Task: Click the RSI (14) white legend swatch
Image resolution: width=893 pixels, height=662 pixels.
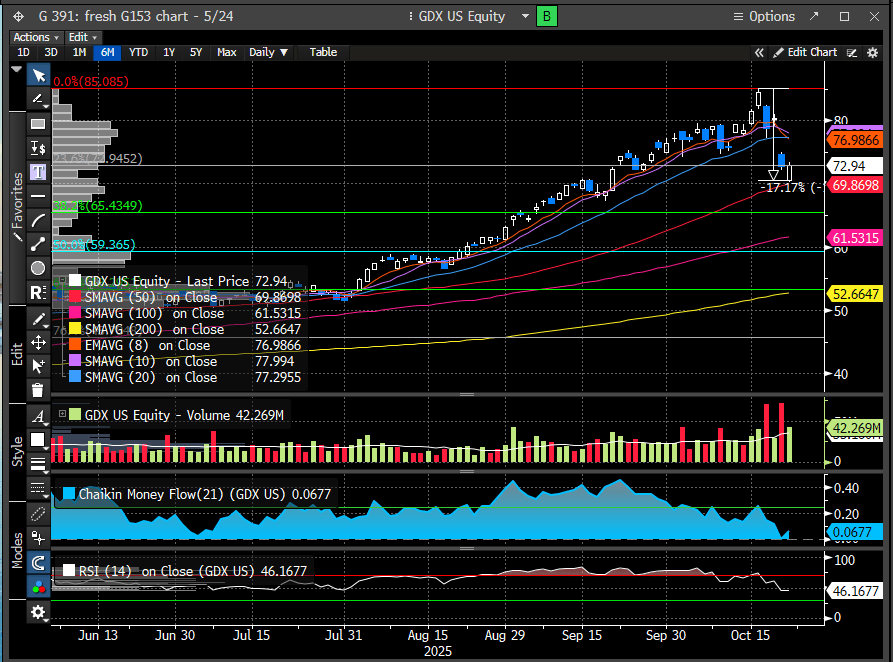Action: (69, 570)
